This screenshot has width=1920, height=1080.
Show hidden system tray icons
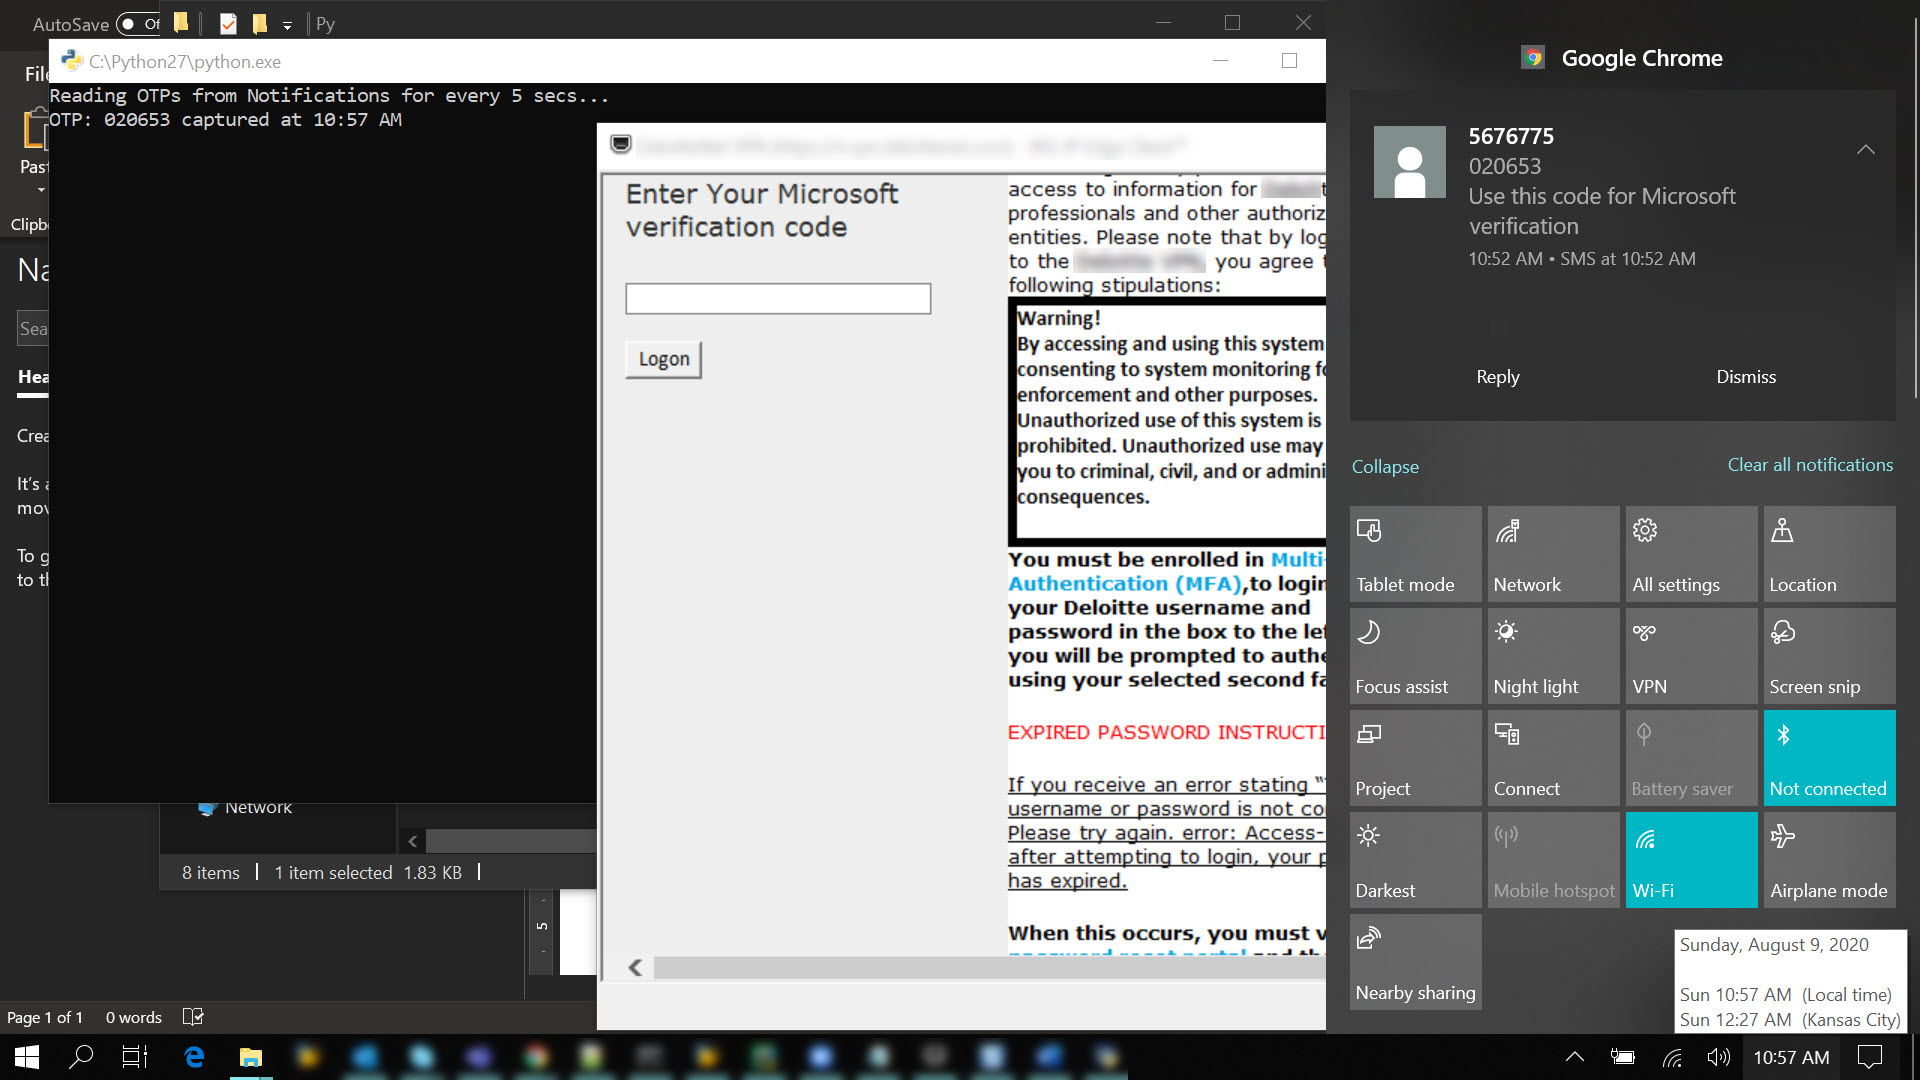tap(1574, 1057)
